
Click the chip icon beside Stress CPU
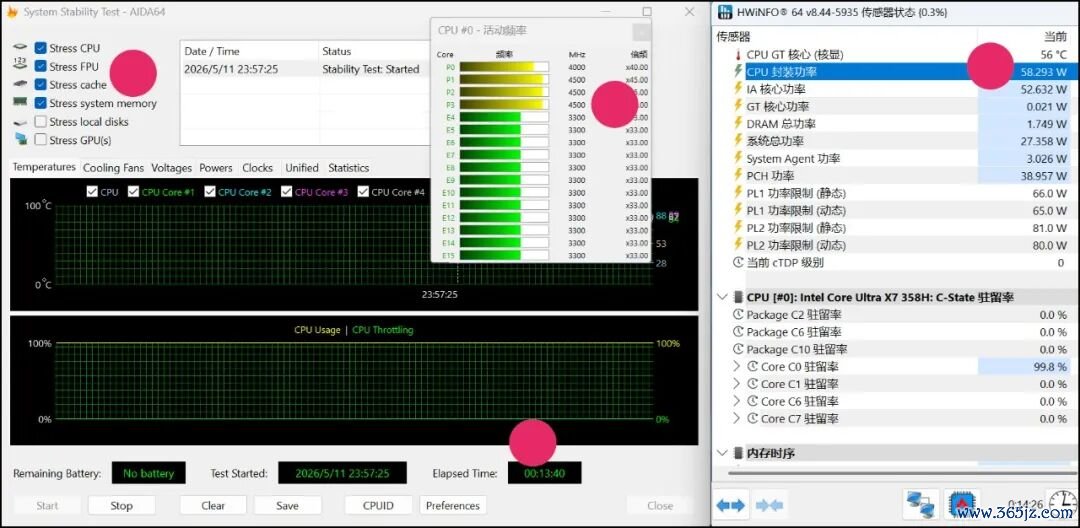pos(21,47)
